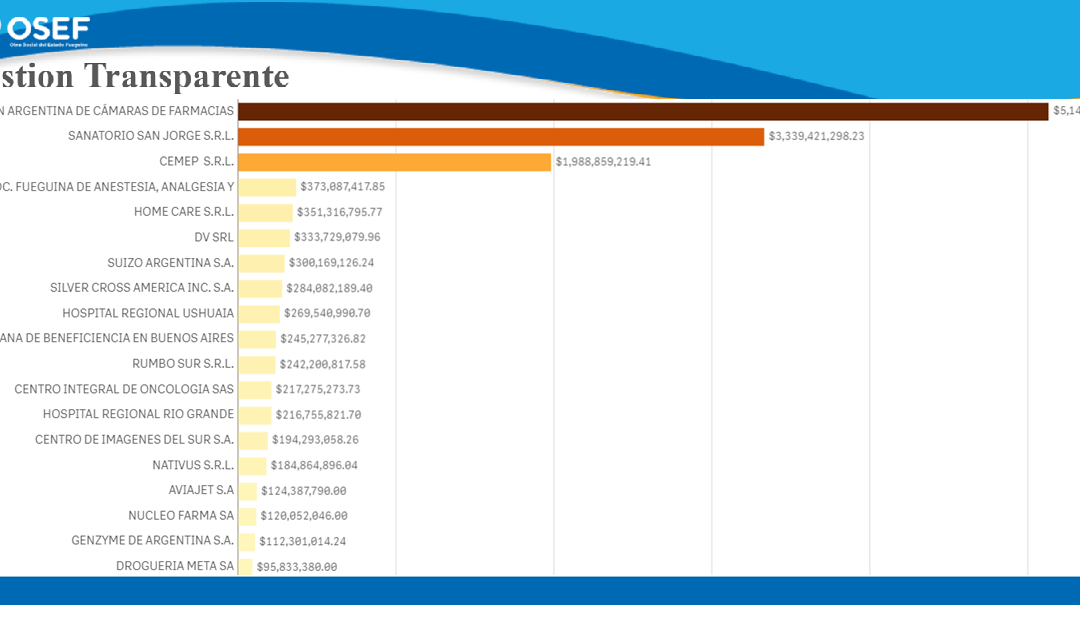Click the 'DV SRL' label
Image resolution: width=1080 pixels, height=643 pixels.
214,238
